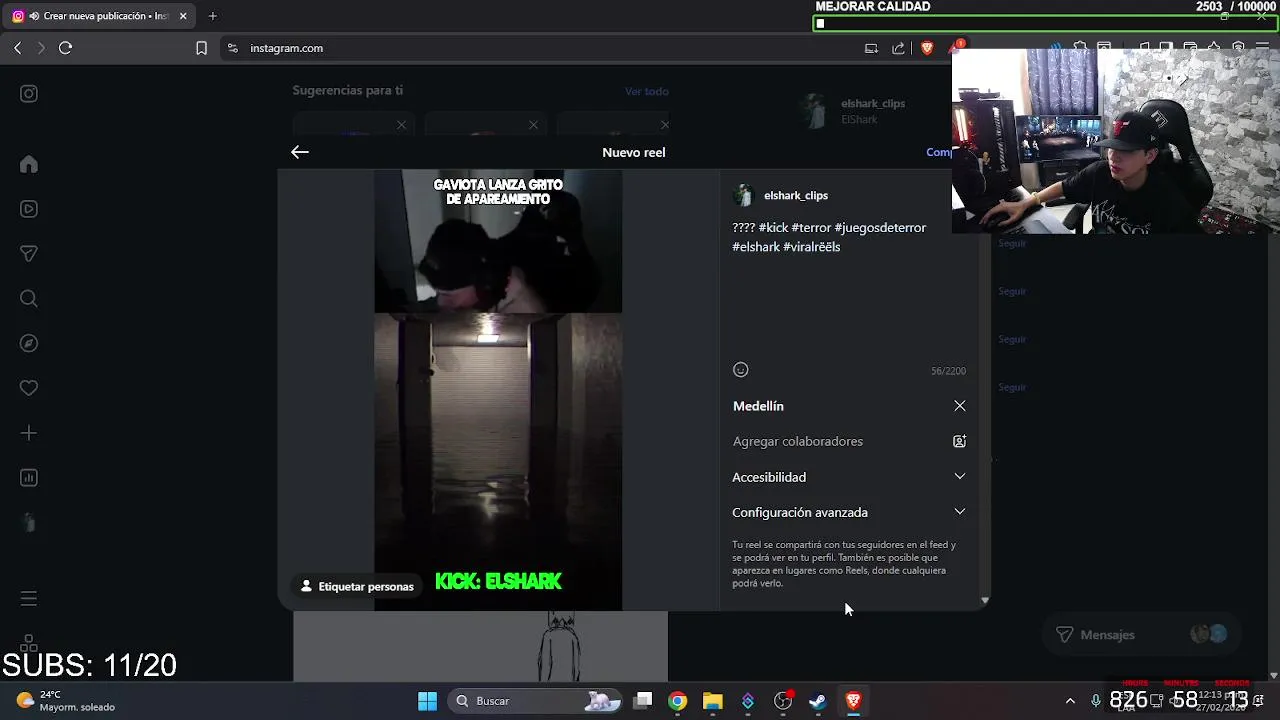The height and width of the screenshot is (720, 1280).
Task: Open the hamburger More menu in the sidebar
Action: [x=29, y=598]
